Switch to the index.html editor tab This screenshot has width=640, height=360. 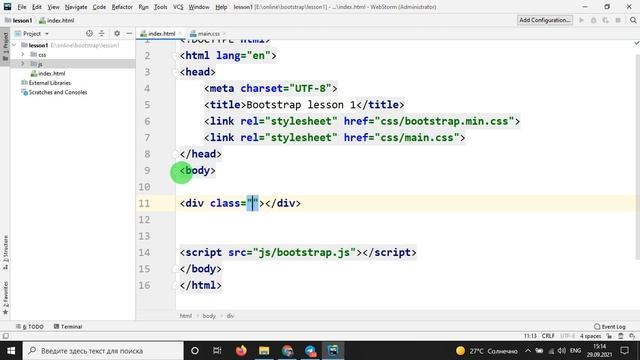pos(161,33)
